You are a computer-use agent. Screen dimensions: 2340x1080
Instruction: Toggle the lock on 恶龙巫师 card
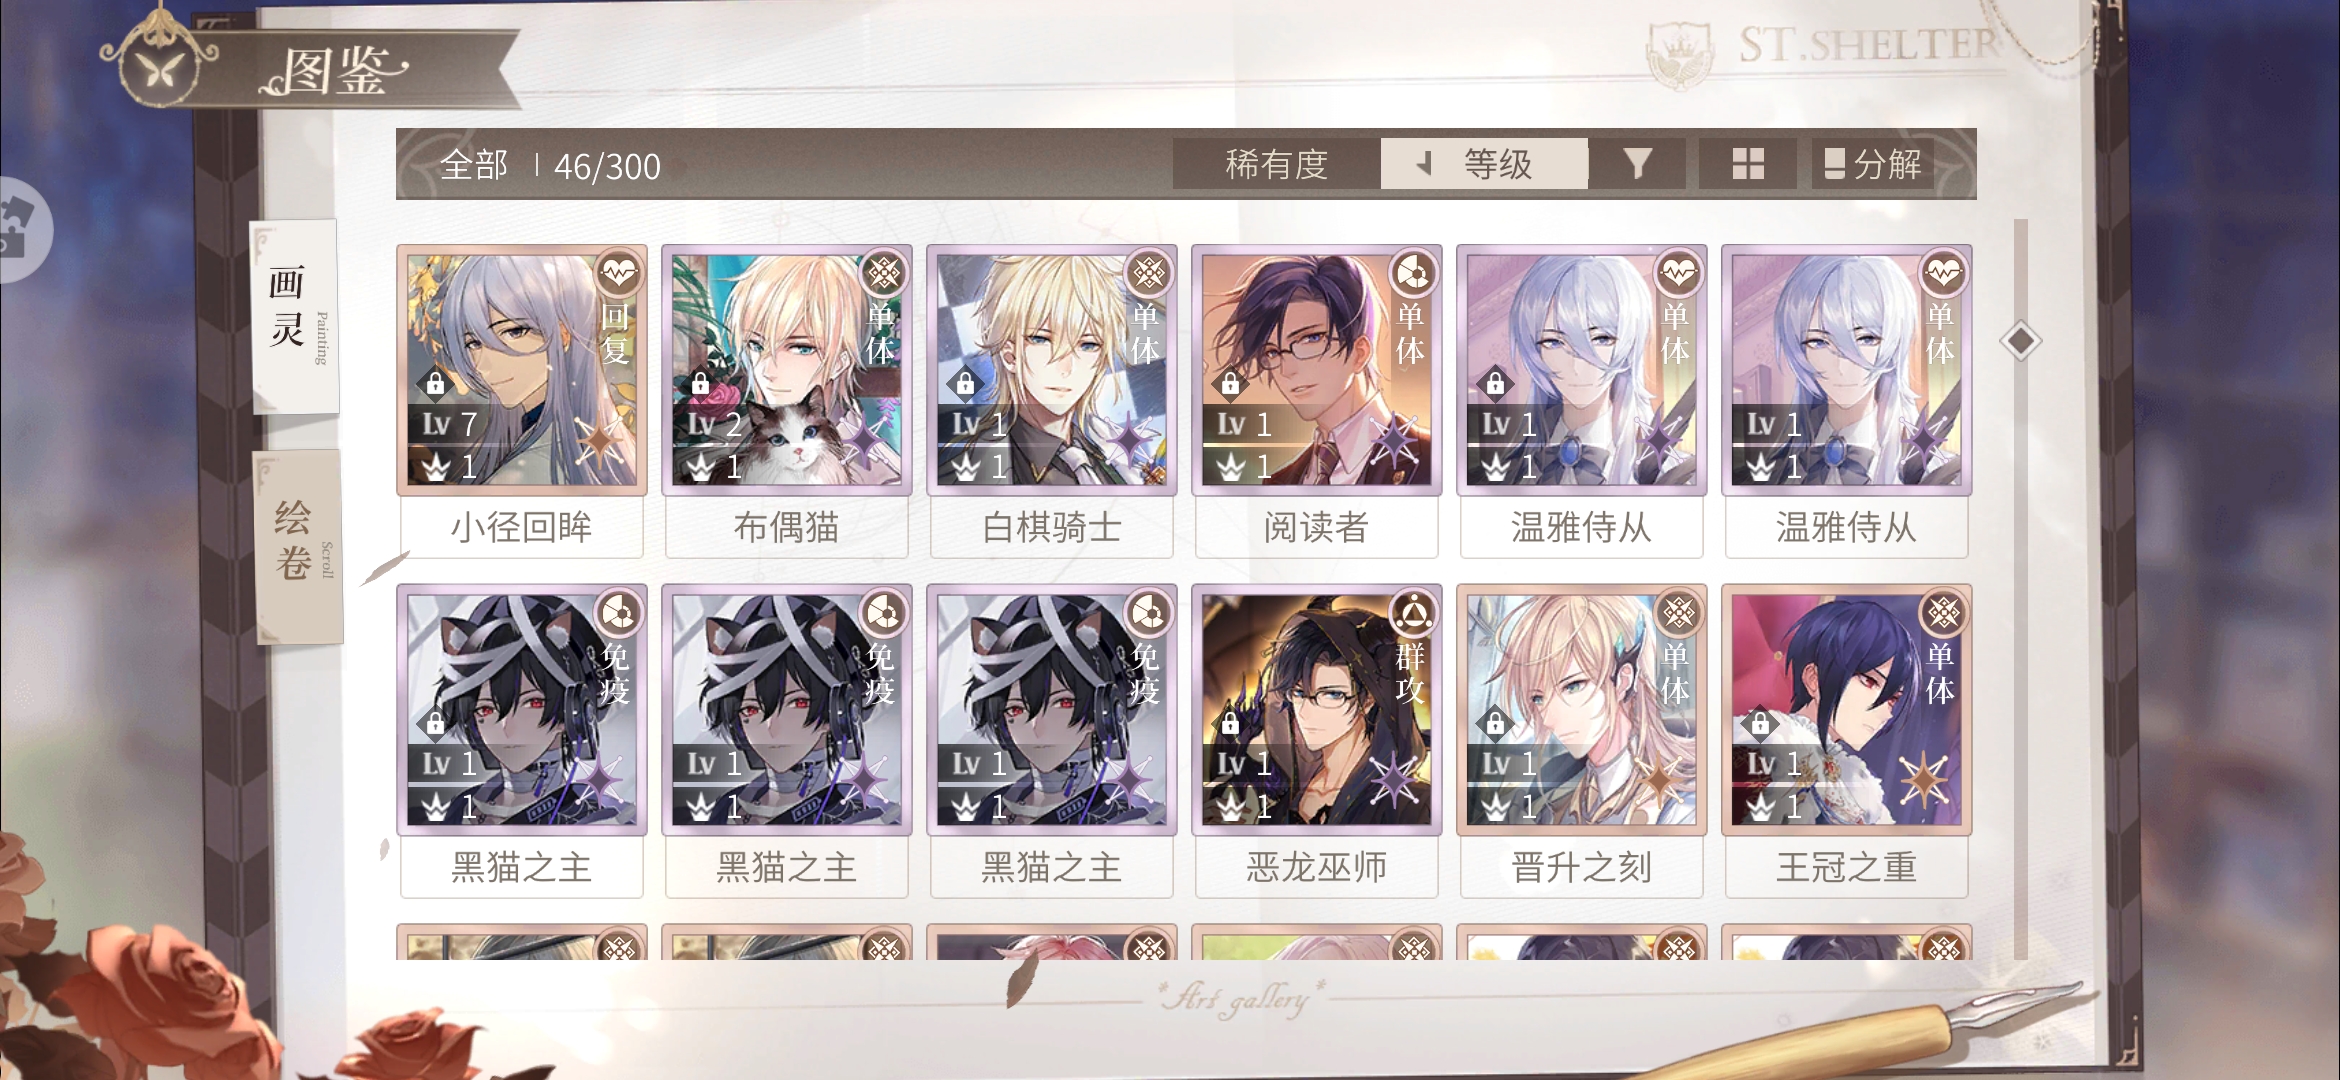(1230, 722)
